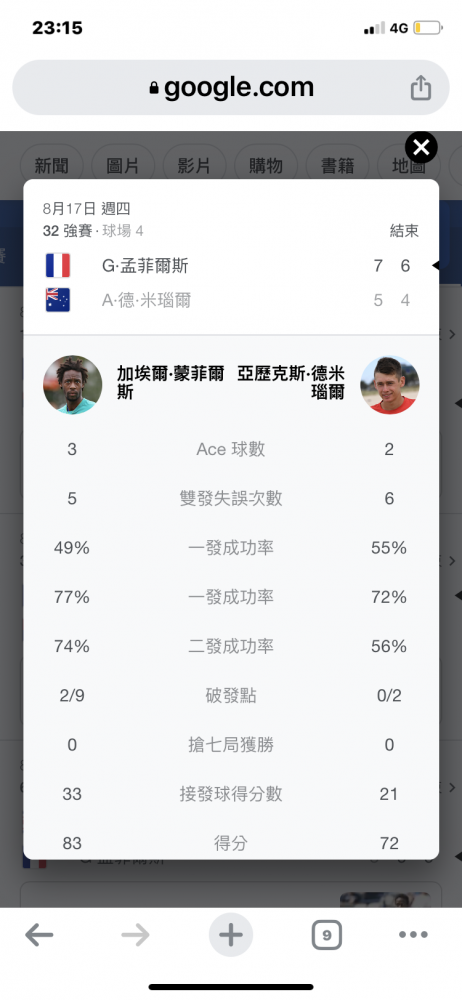The width and height of the screenshot is (462, 1000).
Task: Select the 影片 search tab
Action: pos(195,166)
